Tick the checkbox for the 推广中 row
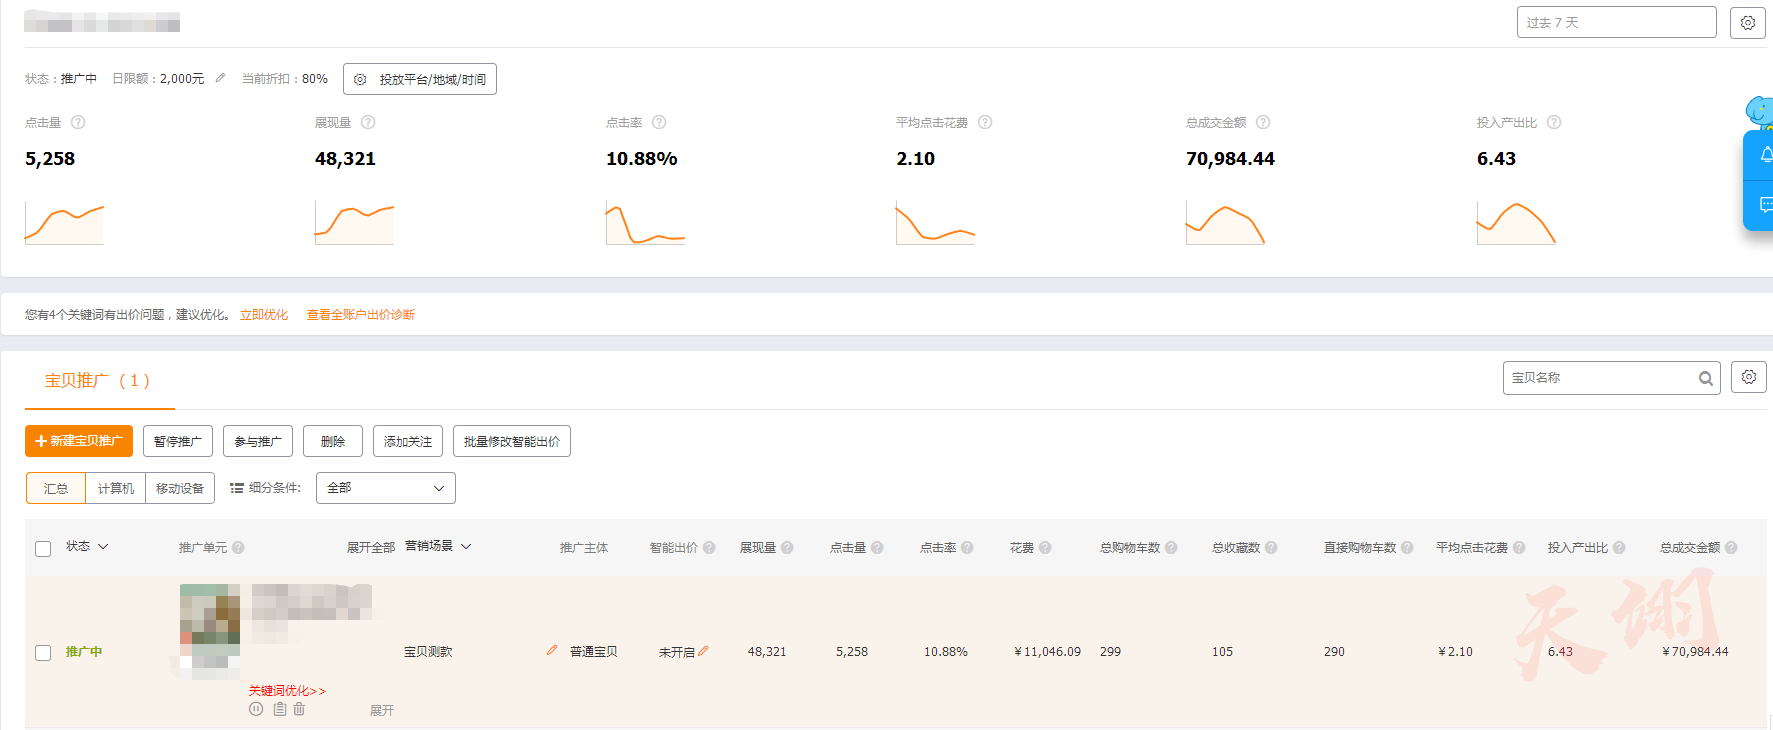Image resolution: width=1773 pixels, height=730 pixels. [43, 652]
